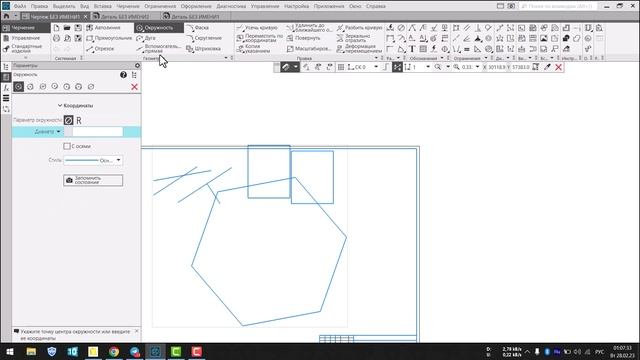Select the Прямоугольник rectangle tool

(x=109, y=38)
